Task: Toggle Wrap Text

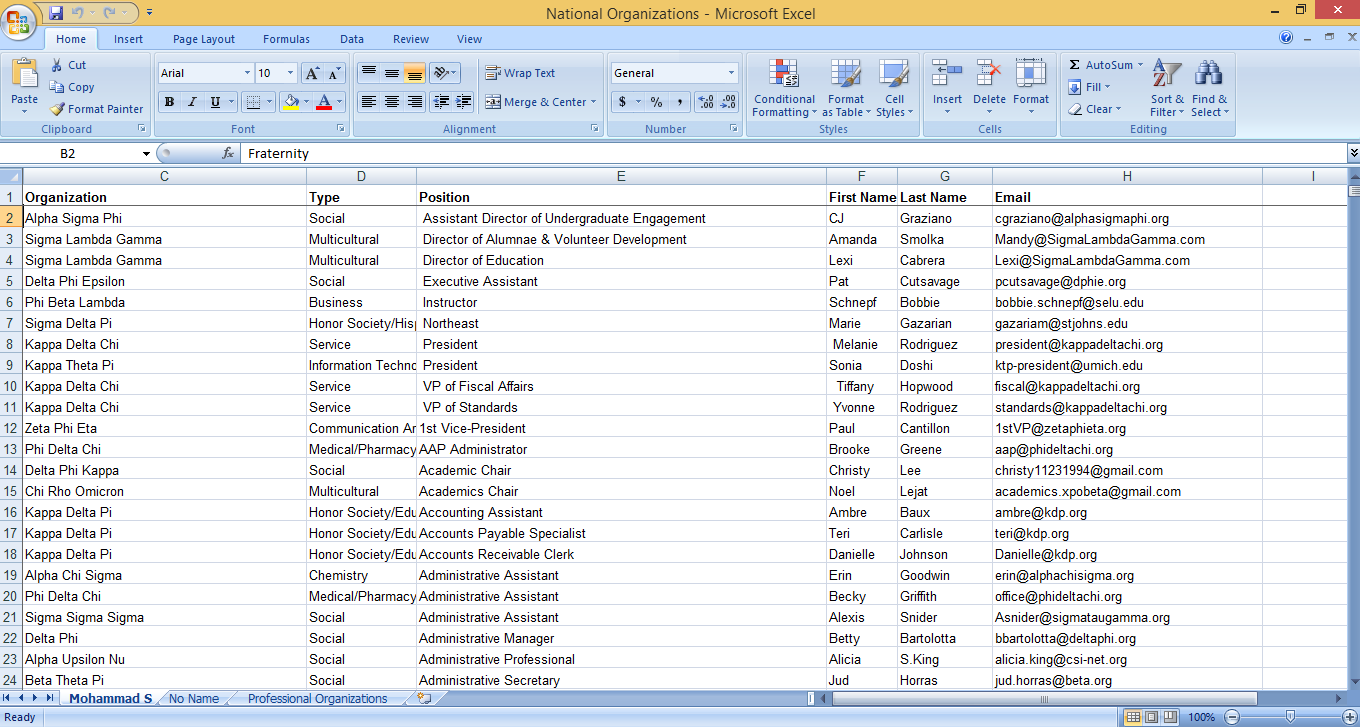Action: (520, 73)
